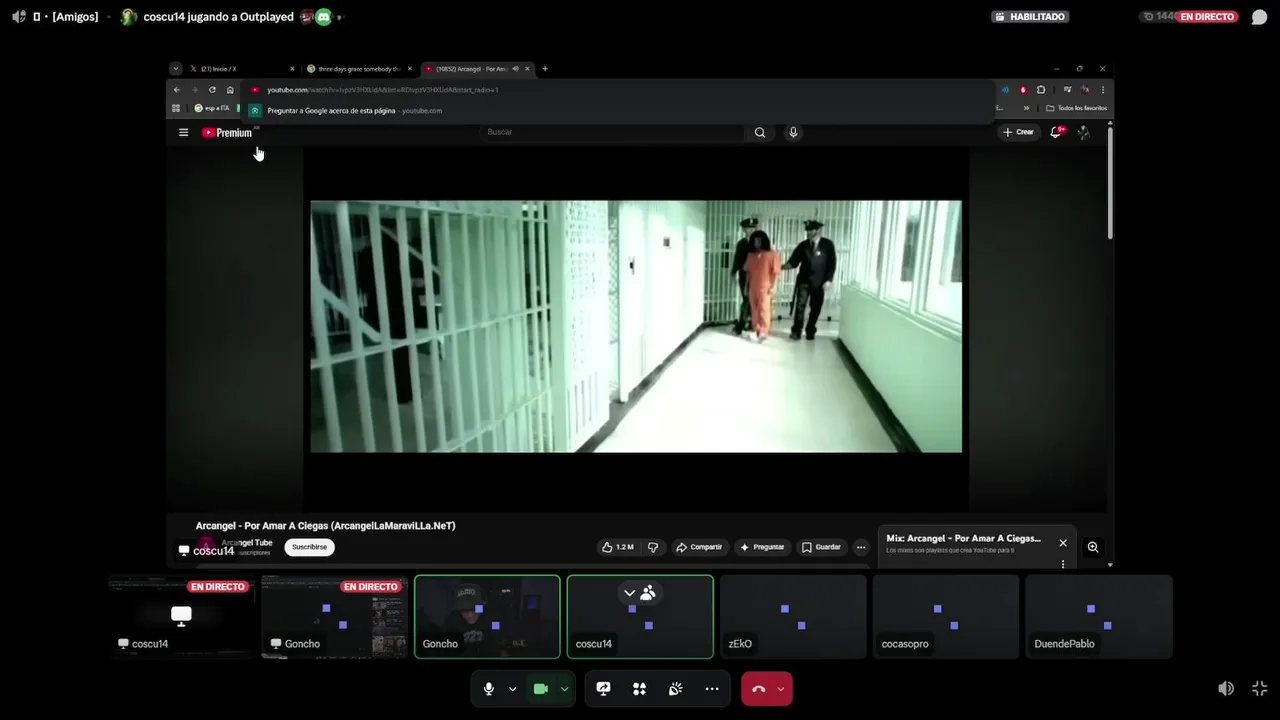
Task: Click the EN DIRECTO indicator top right
Action: point(1207,17)
